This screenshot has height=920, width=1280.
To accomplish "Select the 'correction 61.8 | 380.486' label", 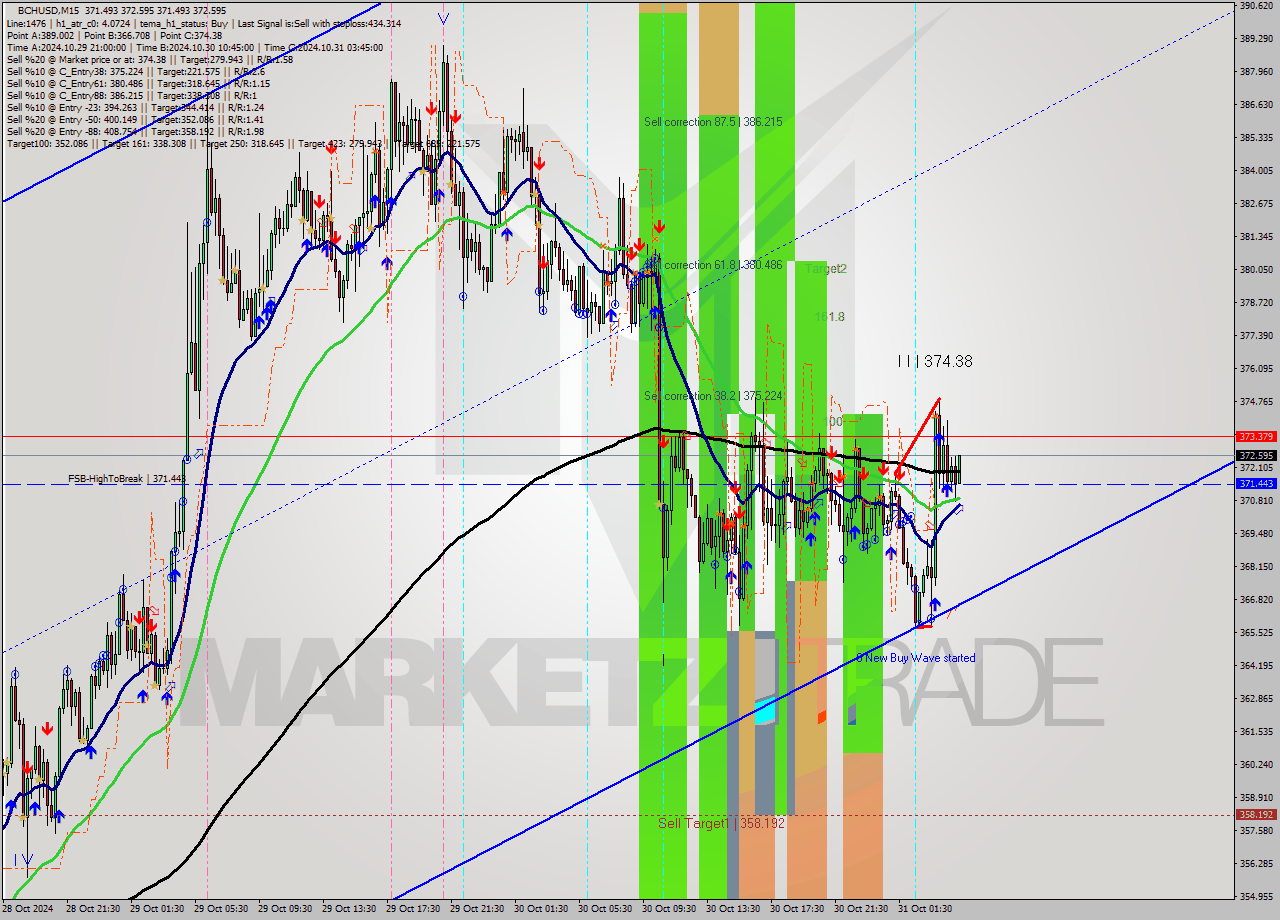I will [x=723, y=265].
